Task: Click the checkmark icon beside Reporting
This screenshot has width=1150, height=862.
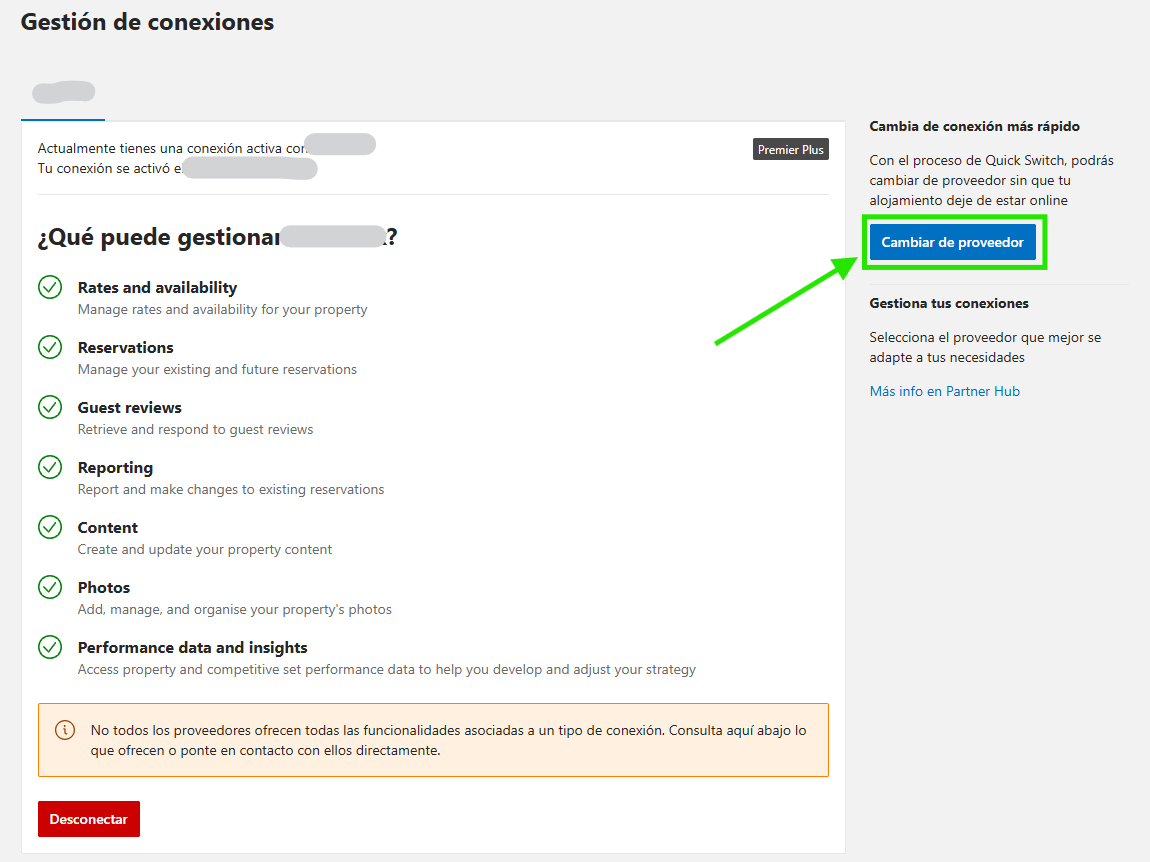Action: point(50,467)
